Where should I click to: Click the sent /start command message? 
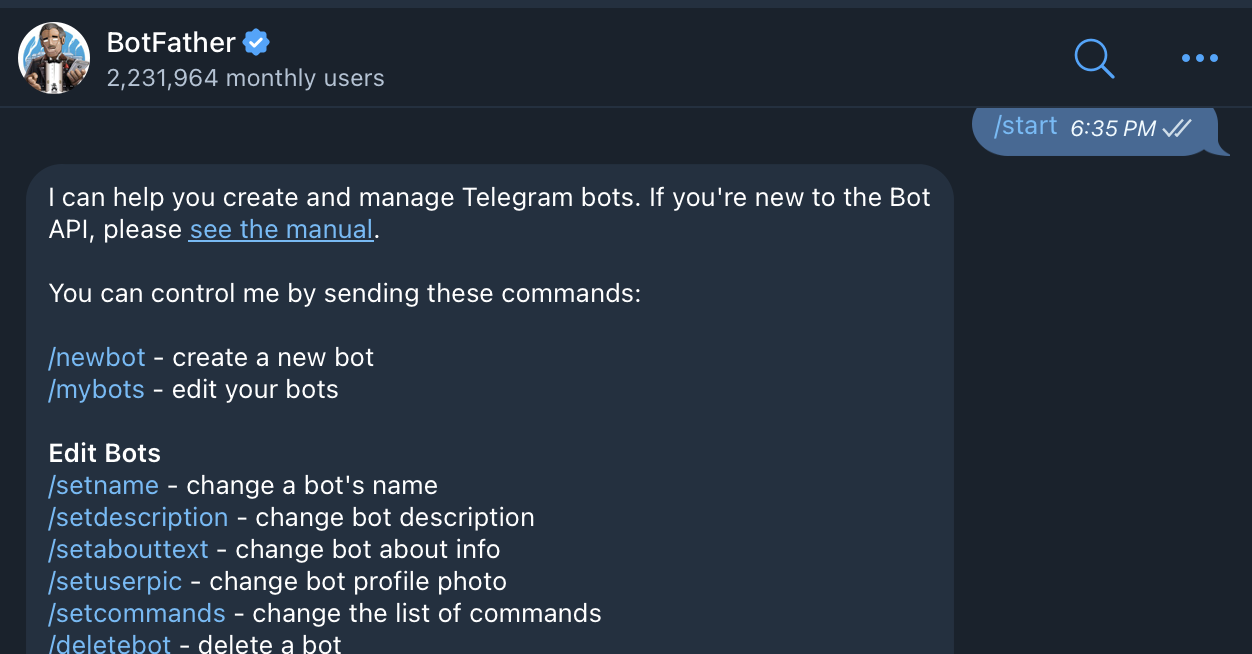[x=1025, y=126]
